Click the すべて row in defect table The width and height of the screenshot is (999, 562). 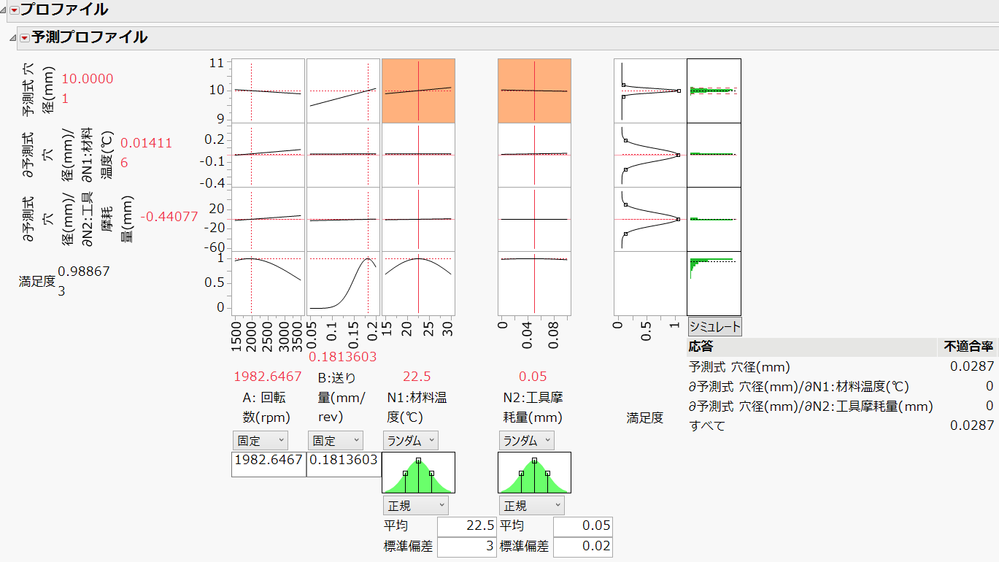click(841, 426)
